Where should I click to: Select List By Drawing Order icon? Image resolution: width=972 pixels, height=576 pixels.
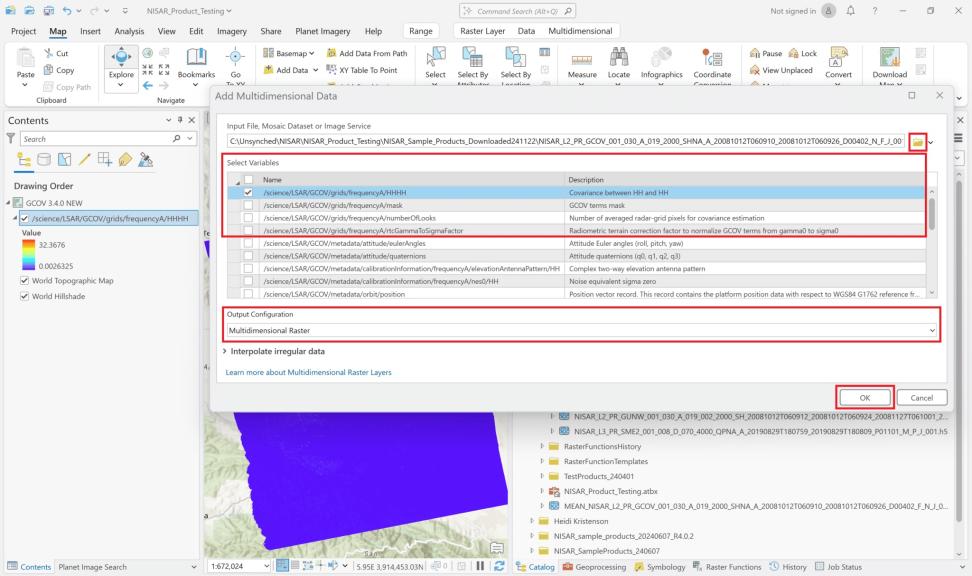coord(24,160)
